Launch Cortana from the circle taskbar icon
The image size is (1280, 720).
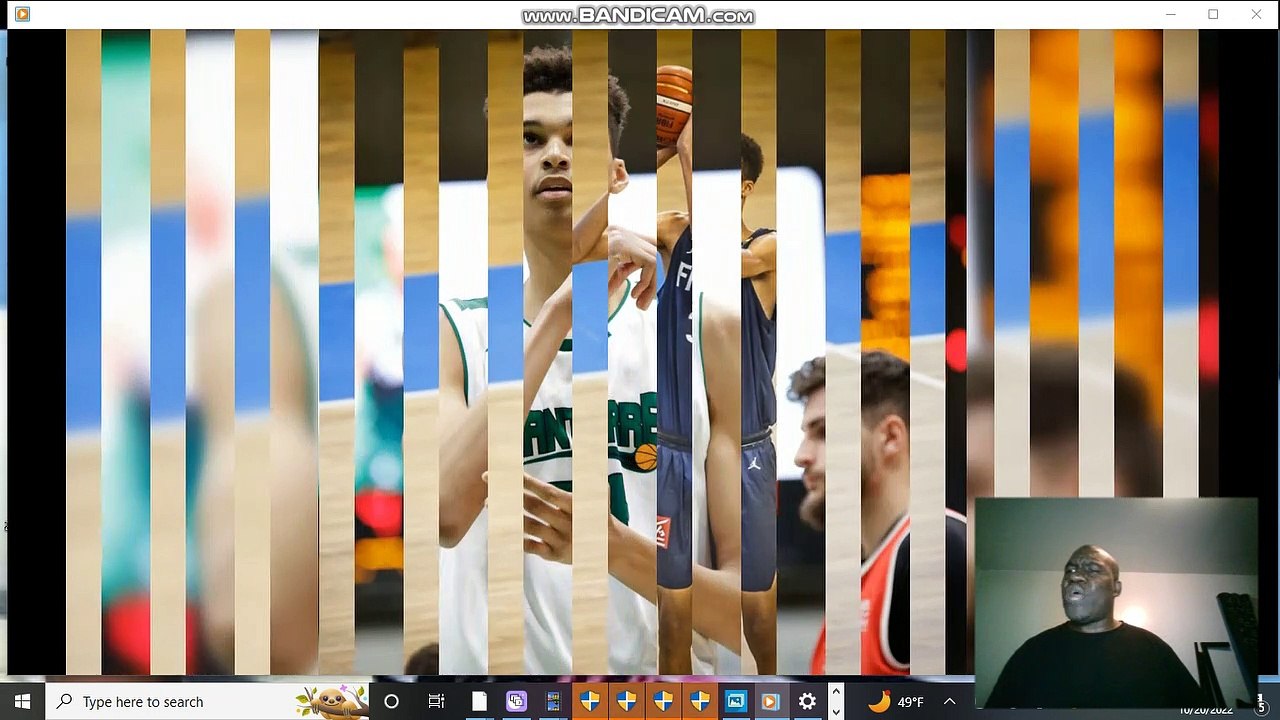(392, 701)
